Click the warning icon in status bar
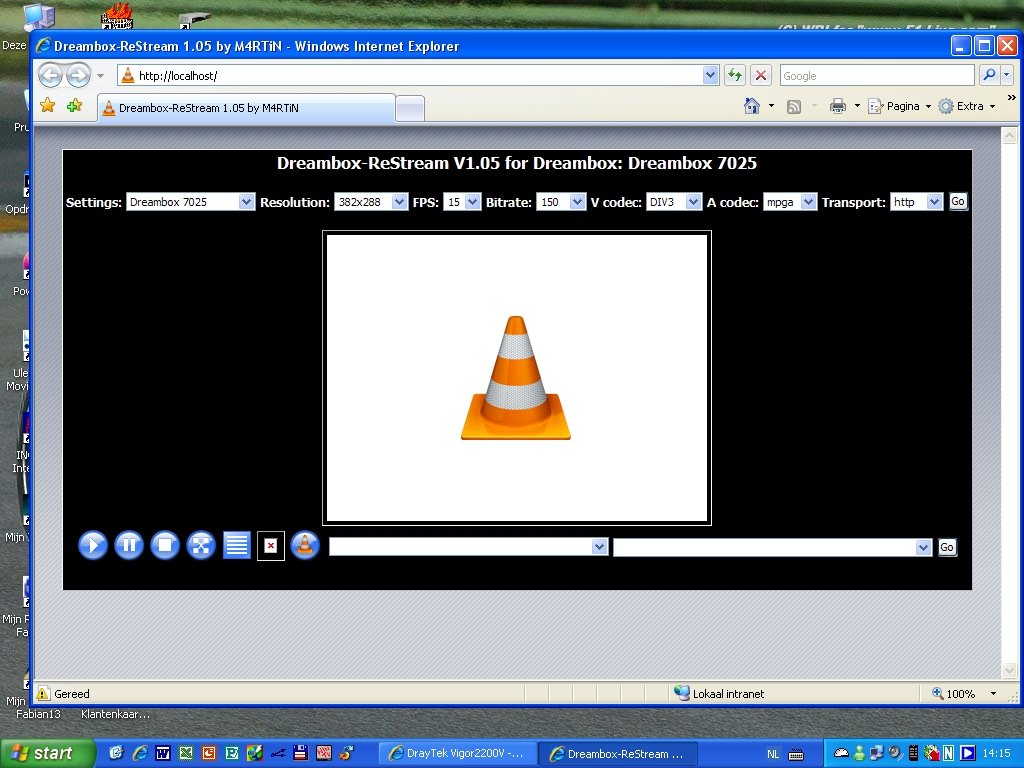The width and height of the screenshot is (1024, 768). pyautogui.click(x=43, y=694)
